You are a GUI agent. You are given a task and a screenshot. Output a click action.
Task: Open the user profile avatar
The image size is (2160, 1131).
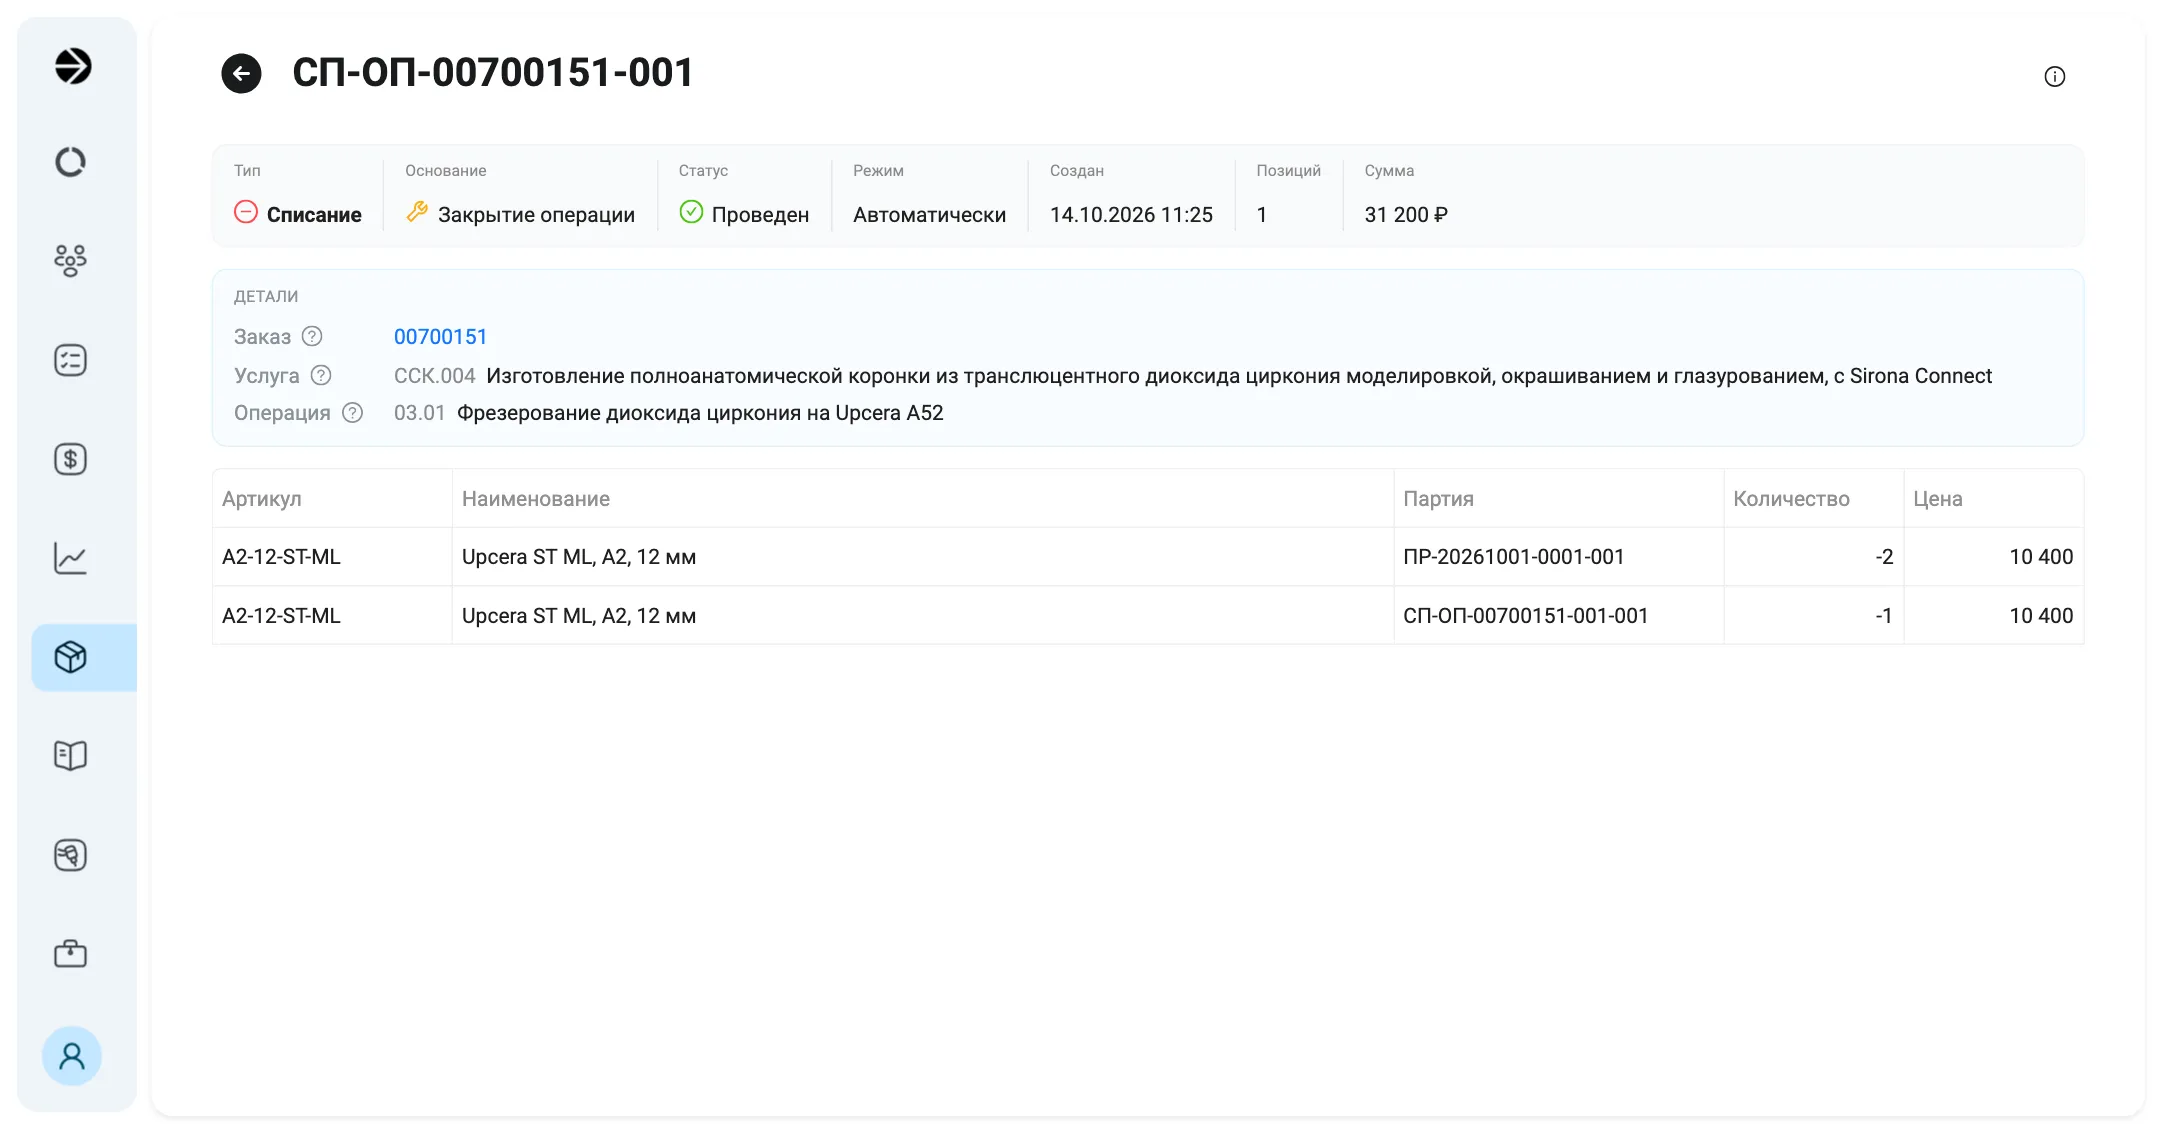pos(72,1056)
